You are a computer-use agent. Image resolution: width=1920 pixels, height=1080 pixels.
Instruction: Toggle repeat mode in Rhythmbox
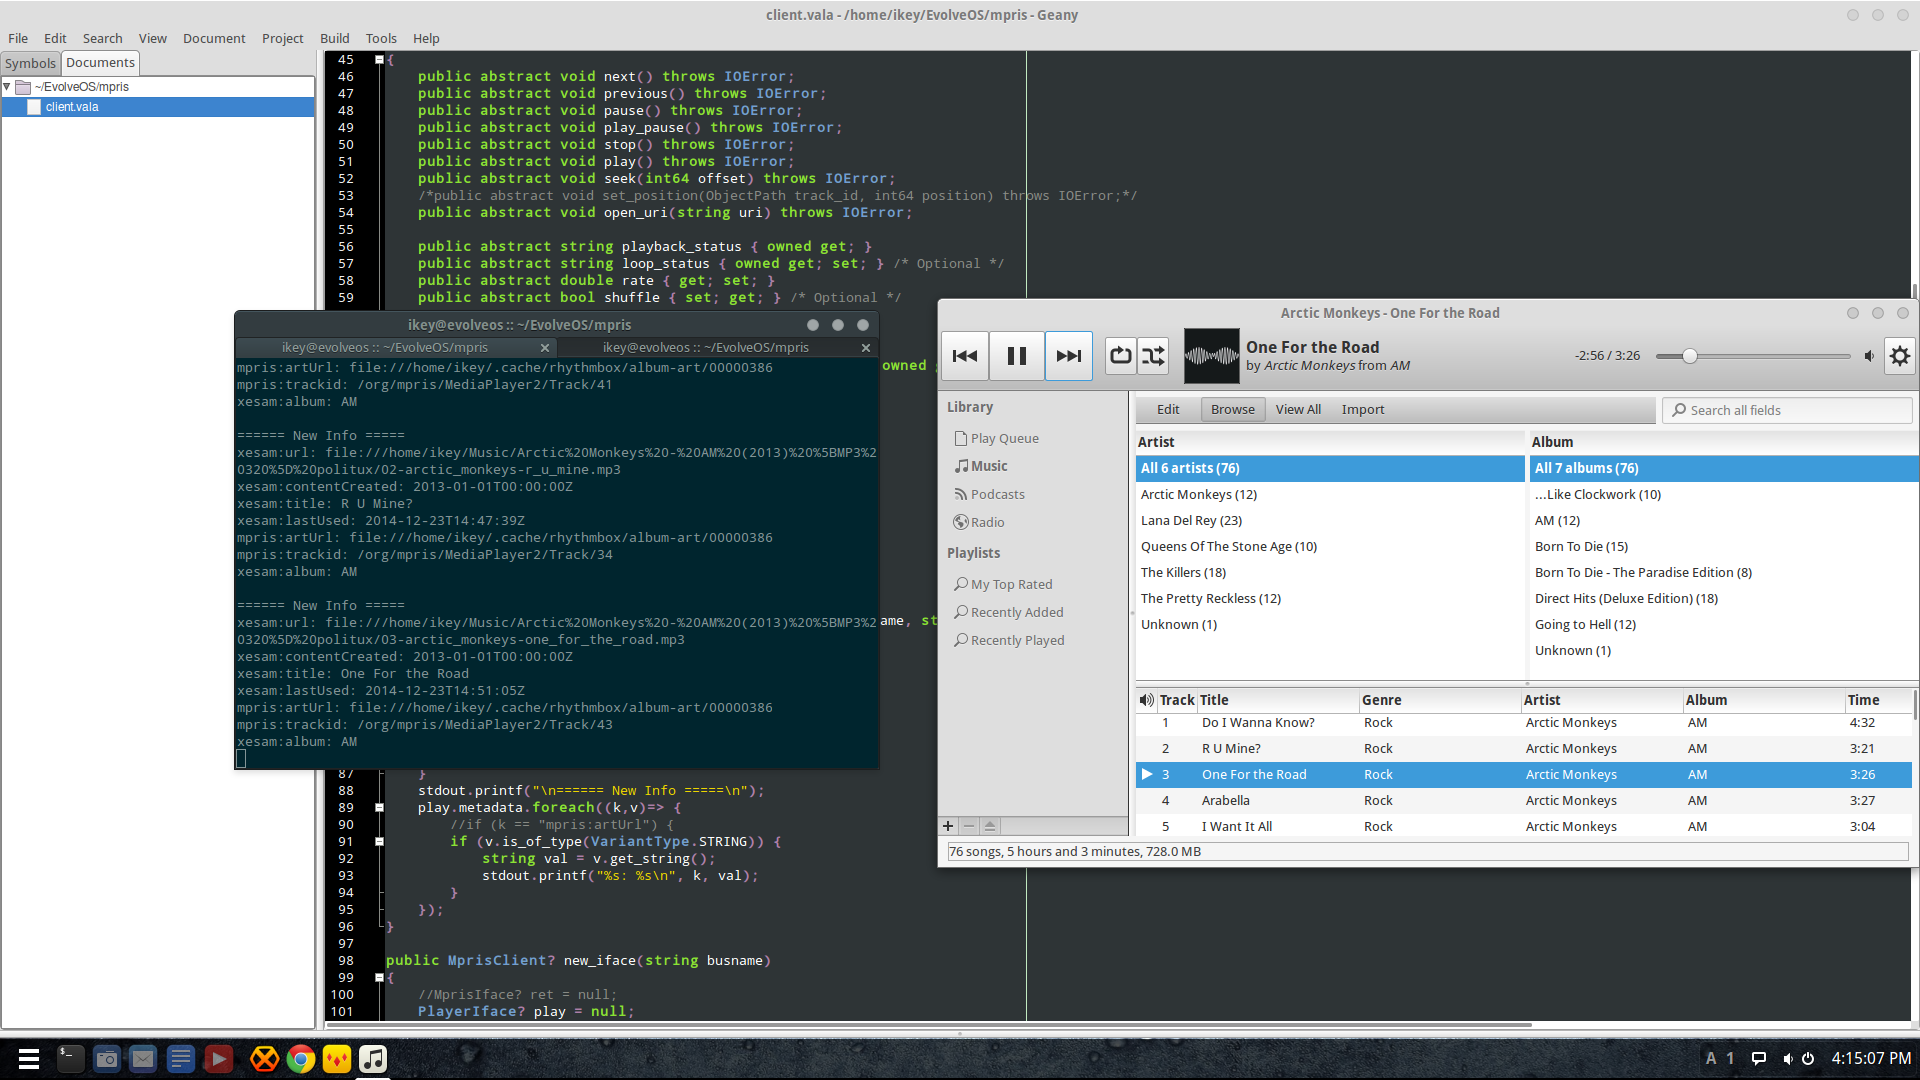(x=1121, y=356)
